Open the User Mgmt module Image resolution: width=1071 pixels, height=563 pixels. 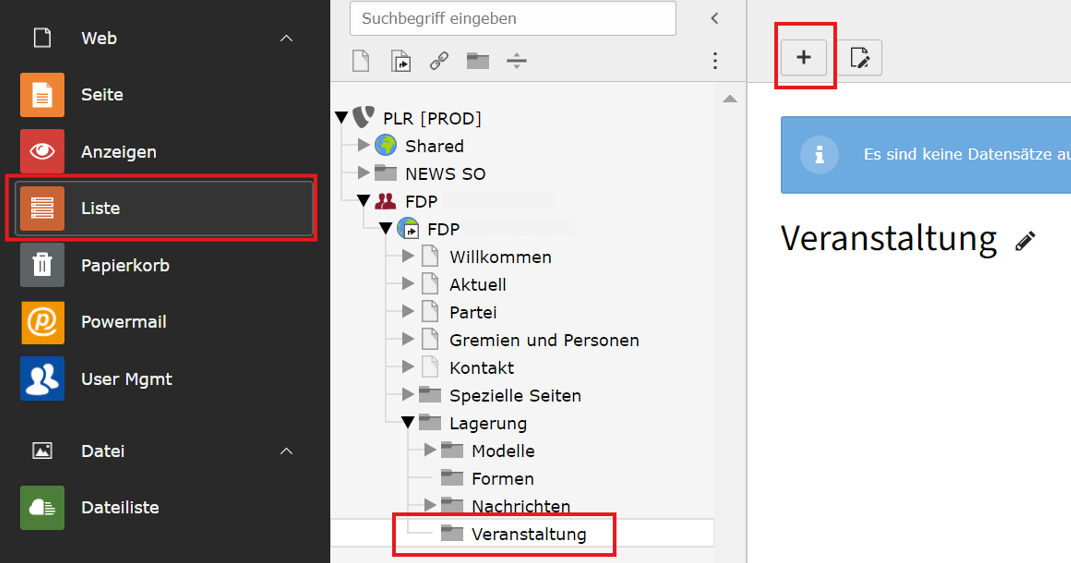coord(164,379)
